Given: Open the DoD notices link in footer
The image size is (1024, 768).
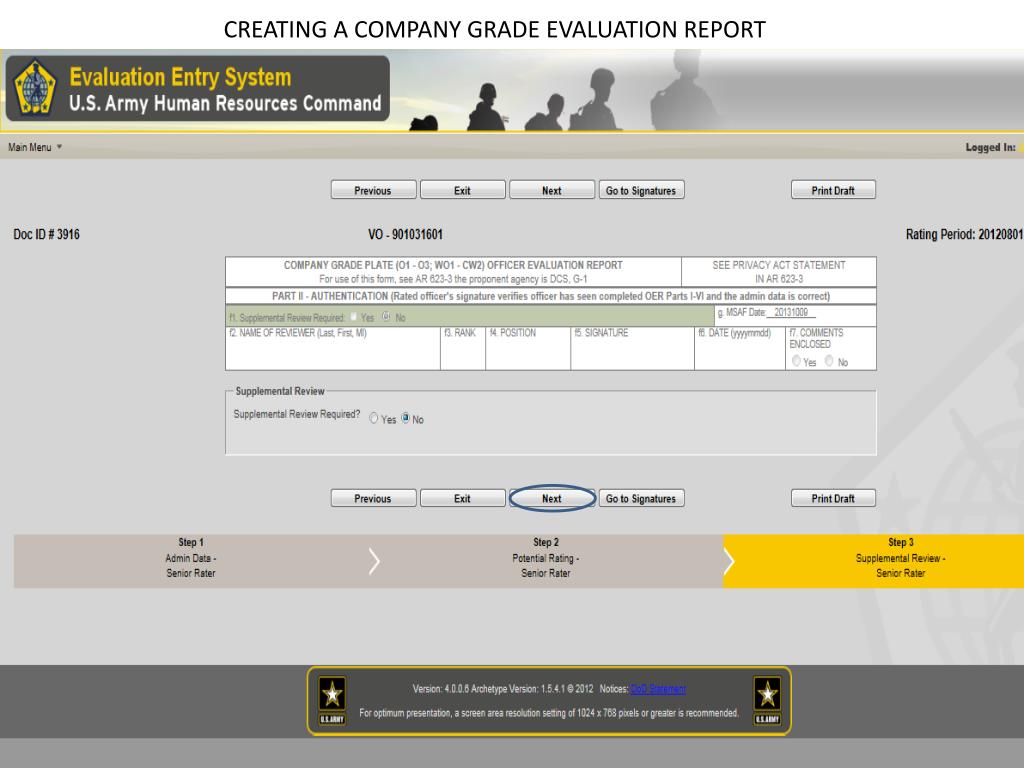Looking at the screenshot, I should click(658, 689).
